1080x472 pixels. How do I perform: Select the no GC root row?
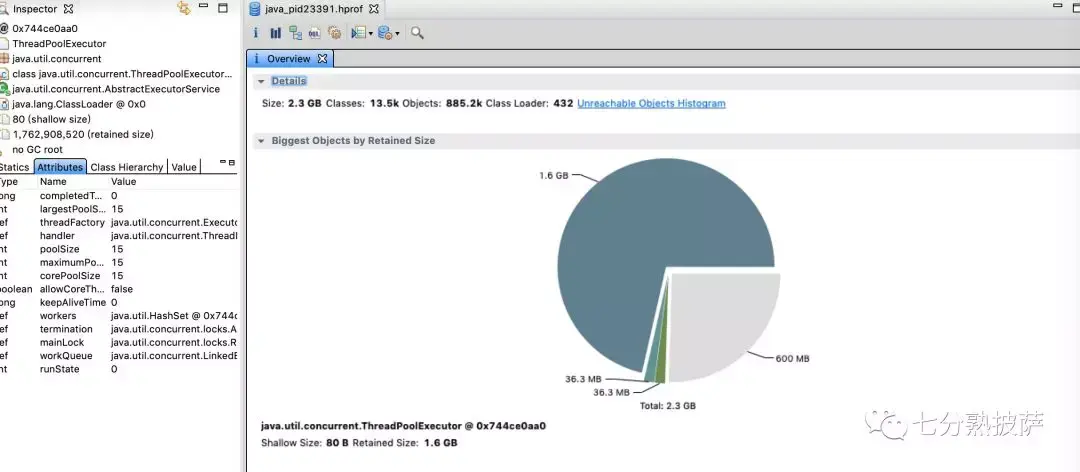click(x=118, y=150)
